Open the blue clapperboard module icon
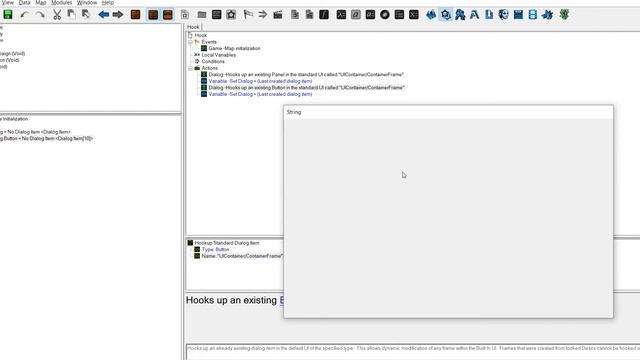 coord(518,15)
